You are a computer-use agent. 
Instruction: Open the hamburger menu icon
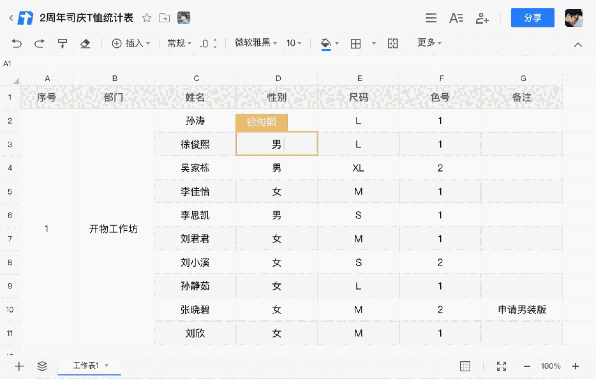(x=431, y=18)
